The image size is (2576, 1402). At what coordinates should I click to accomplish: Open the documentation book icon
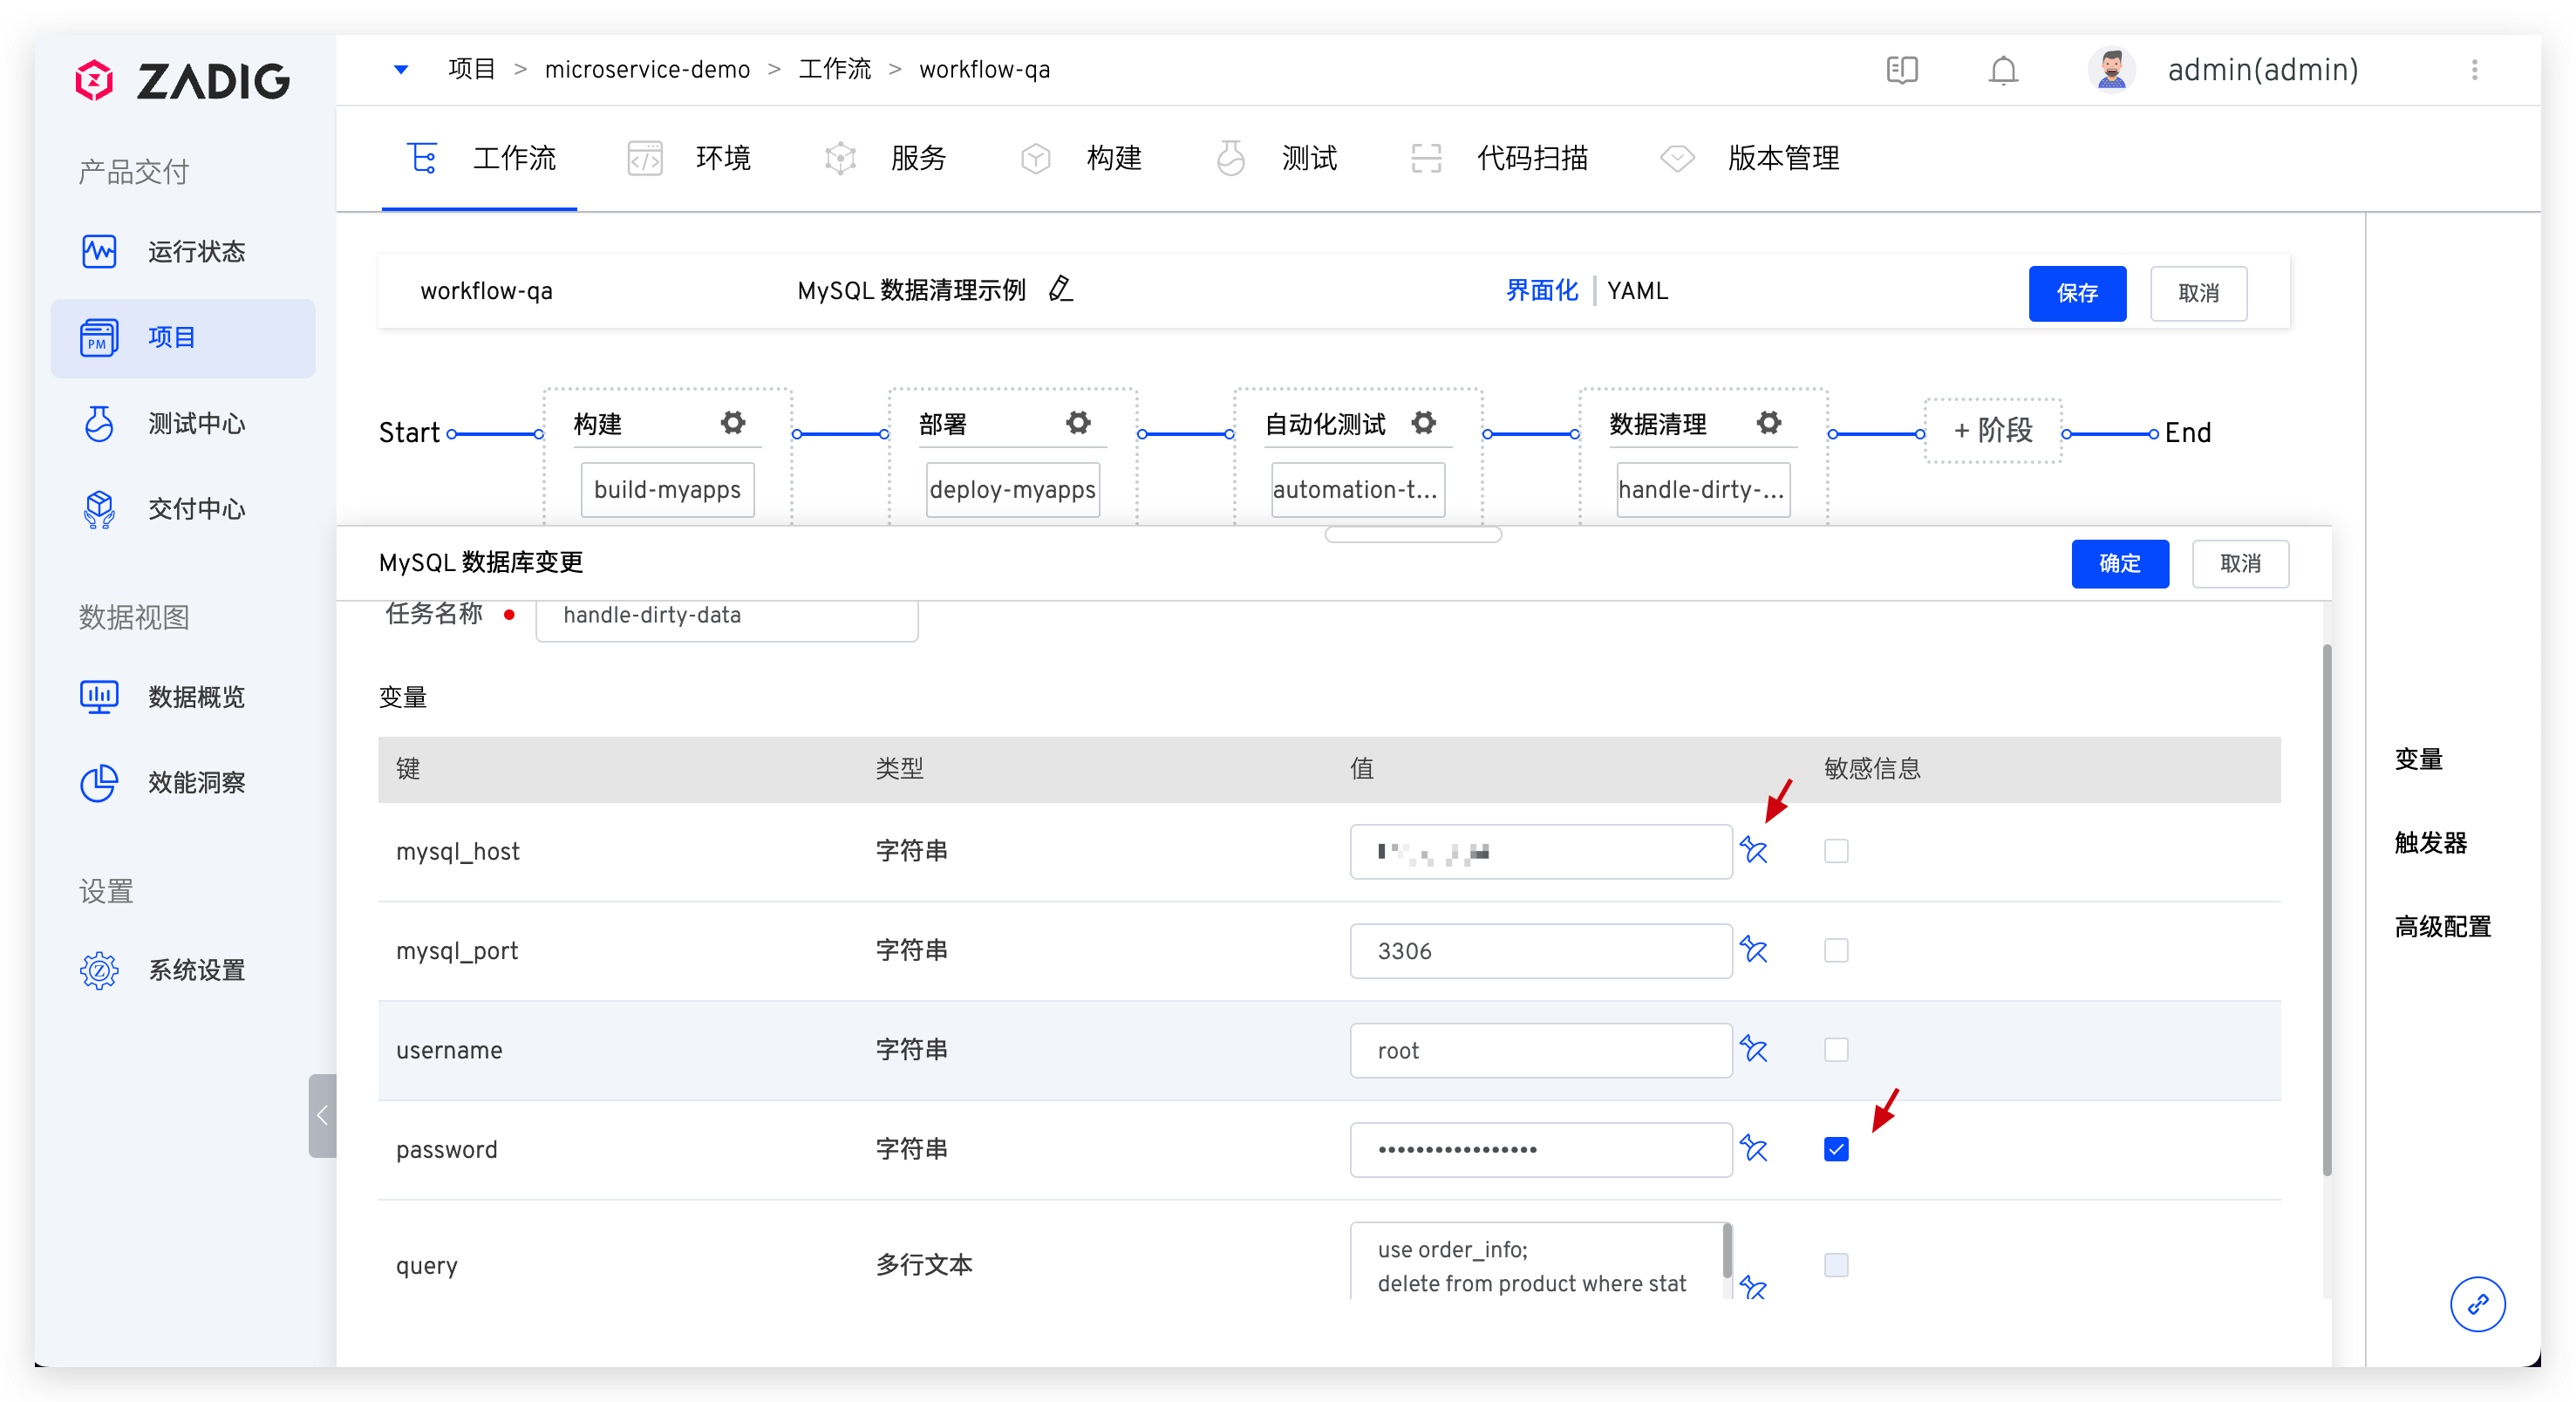pos(1901,70)
